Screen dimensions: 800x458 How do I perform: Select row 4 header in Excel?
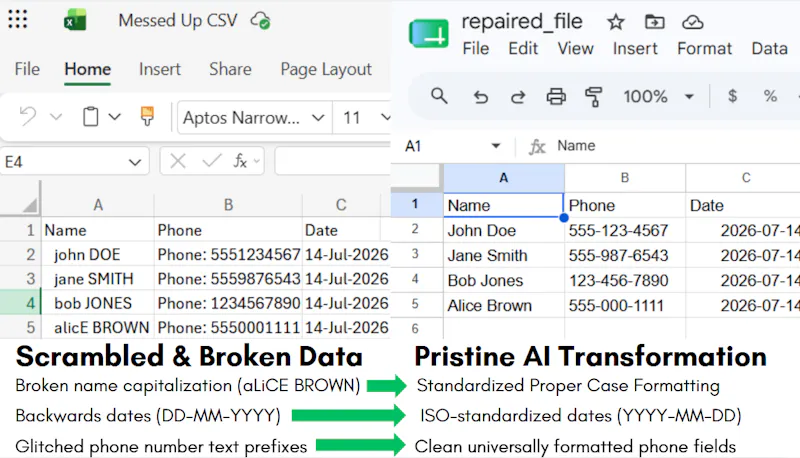(x=20, y=303)
